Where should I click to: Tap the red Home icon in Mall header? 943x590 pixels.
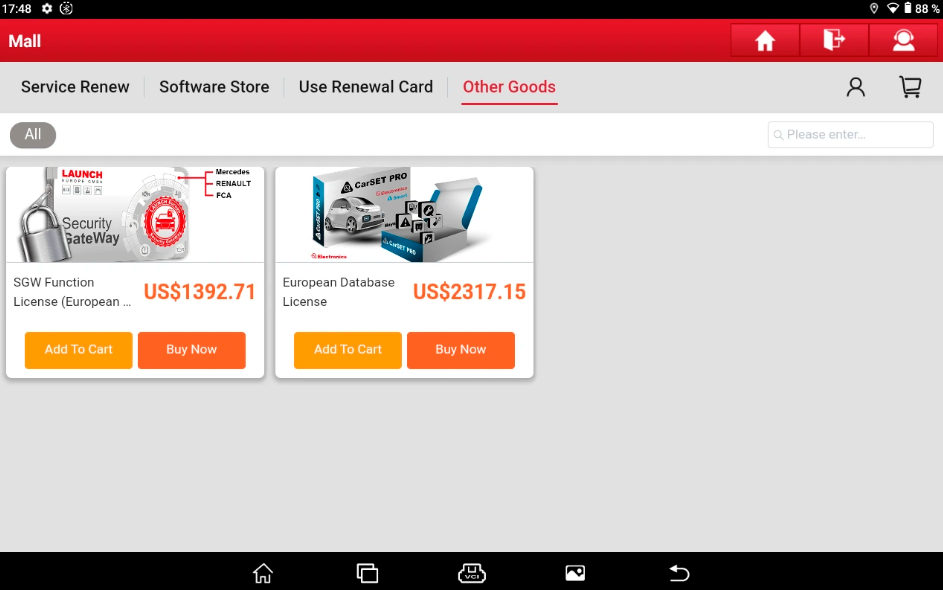coord(765,41)
